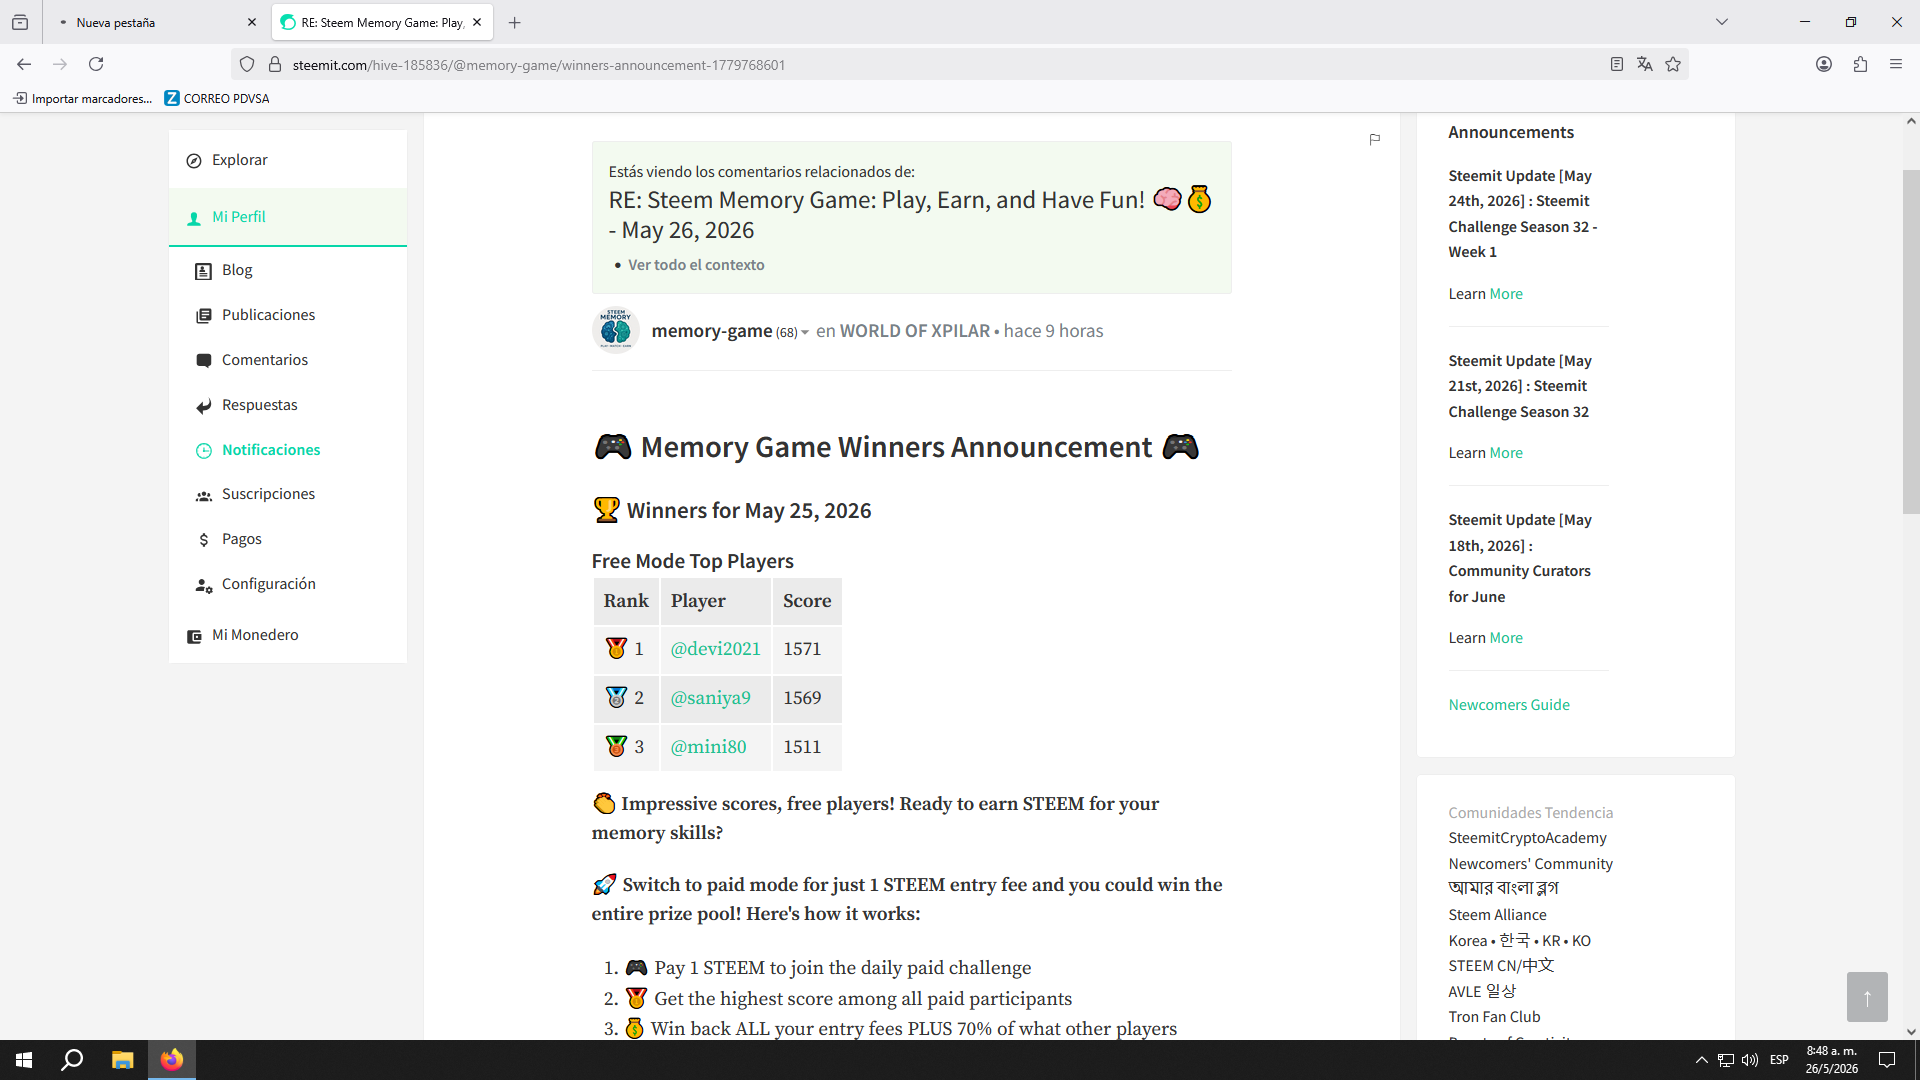
Task: Open the Windows Start menu
Action: [24, 1060]
